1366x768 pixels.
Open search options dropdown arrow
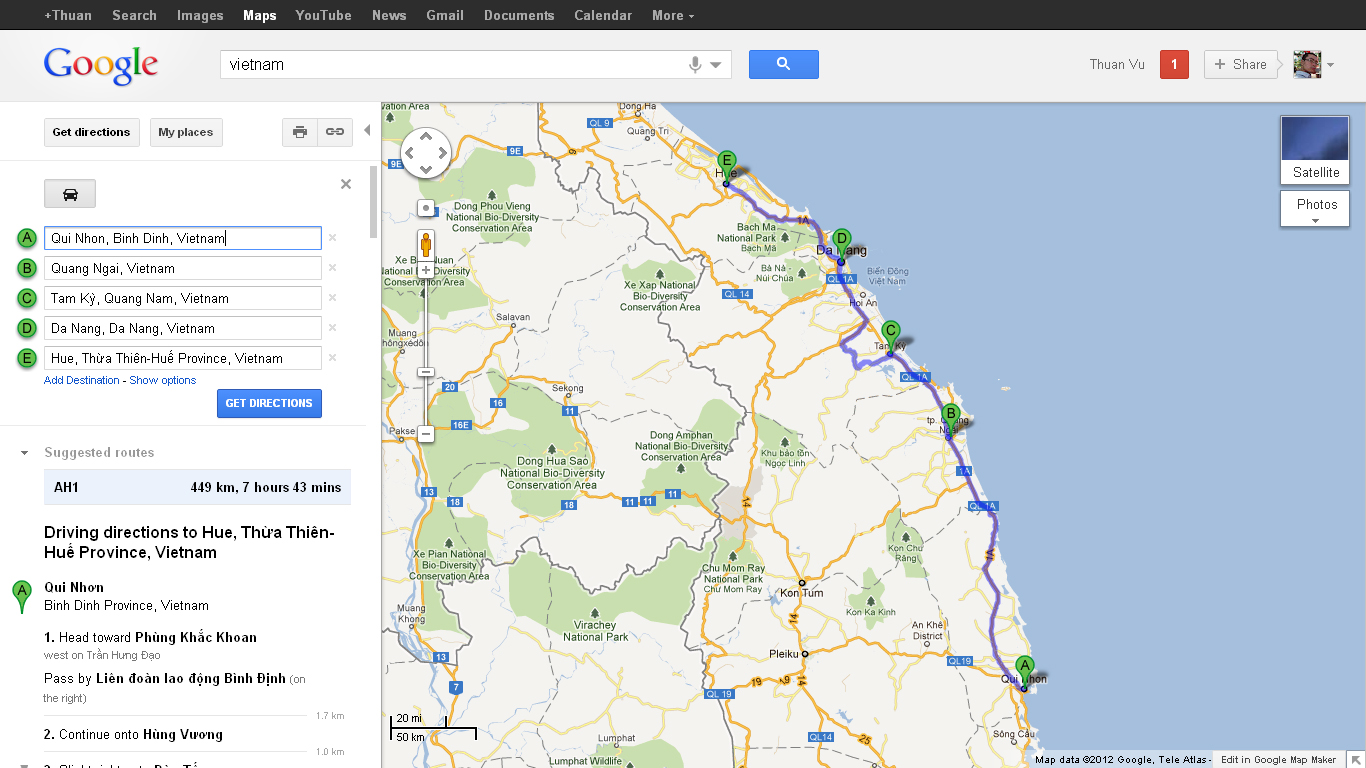tap(716, 65)
